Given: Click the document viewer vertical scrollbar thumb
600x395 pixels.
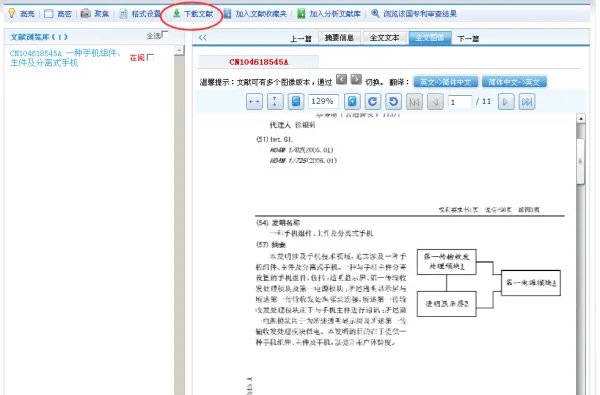Looking at the screenshot, I should click(580, 161).
